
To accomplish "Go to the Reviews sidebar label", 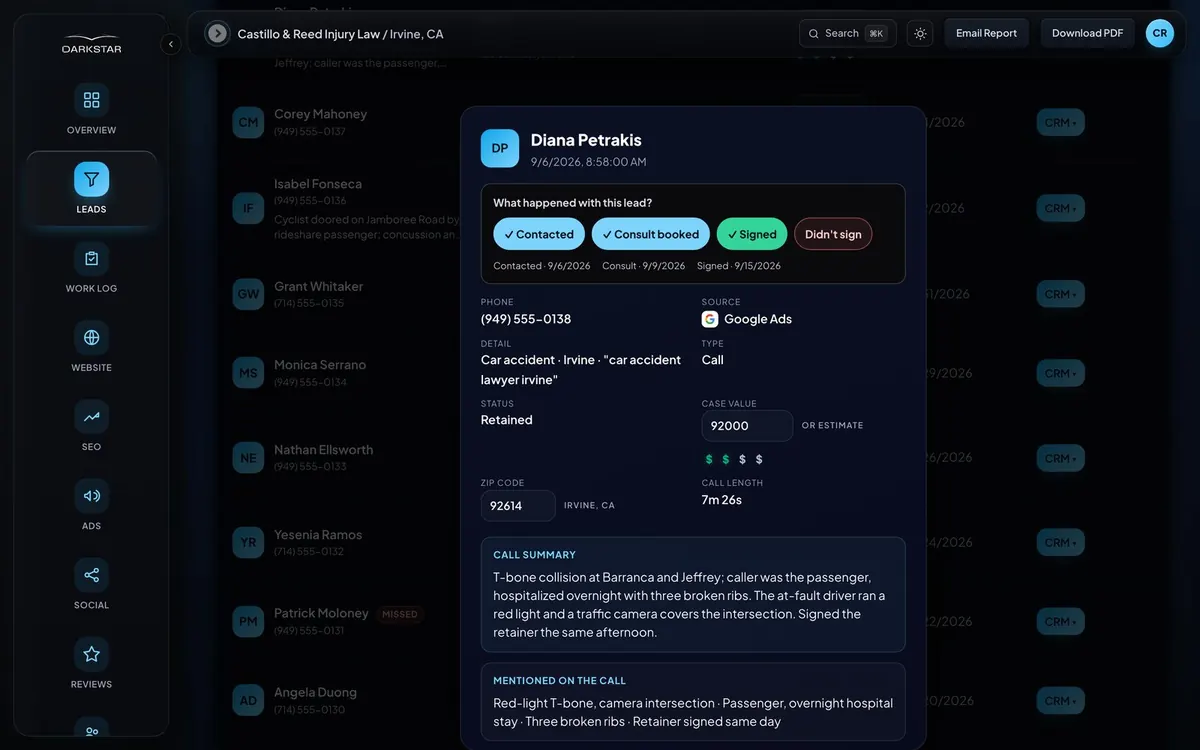I will pos(91,684).
